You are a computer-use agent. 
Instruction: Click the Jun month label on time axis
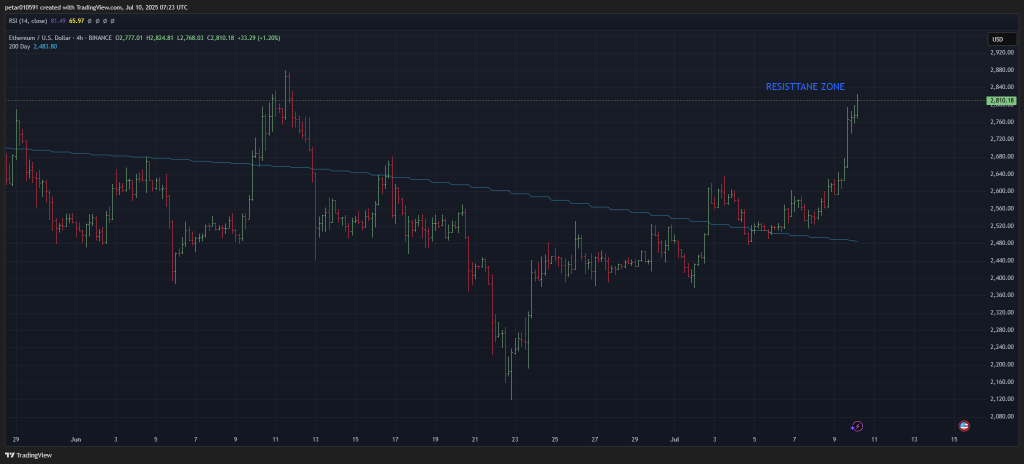coord(76,439)
